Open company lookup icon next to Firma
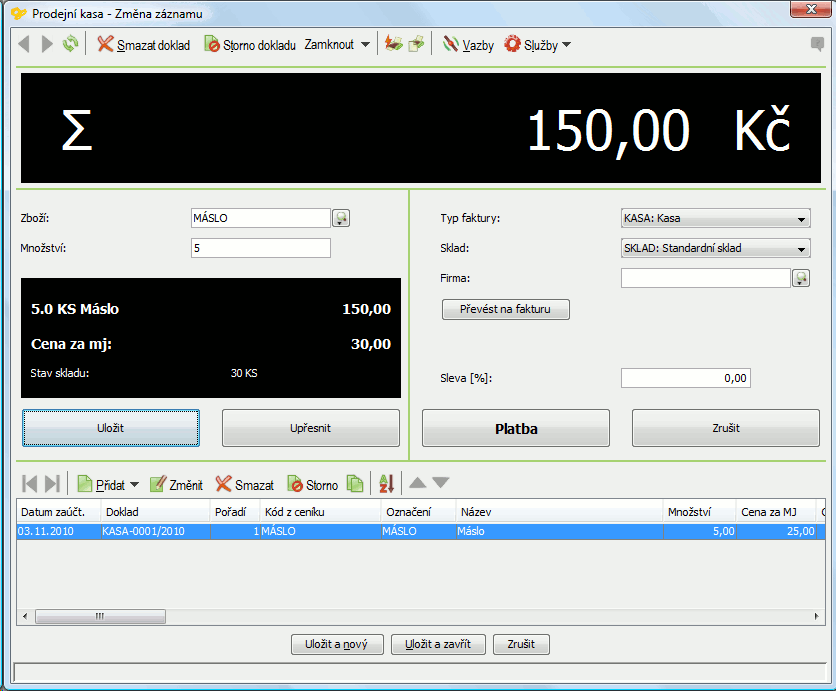Viewport: 836px width, 691px height. tap(801, 278)
